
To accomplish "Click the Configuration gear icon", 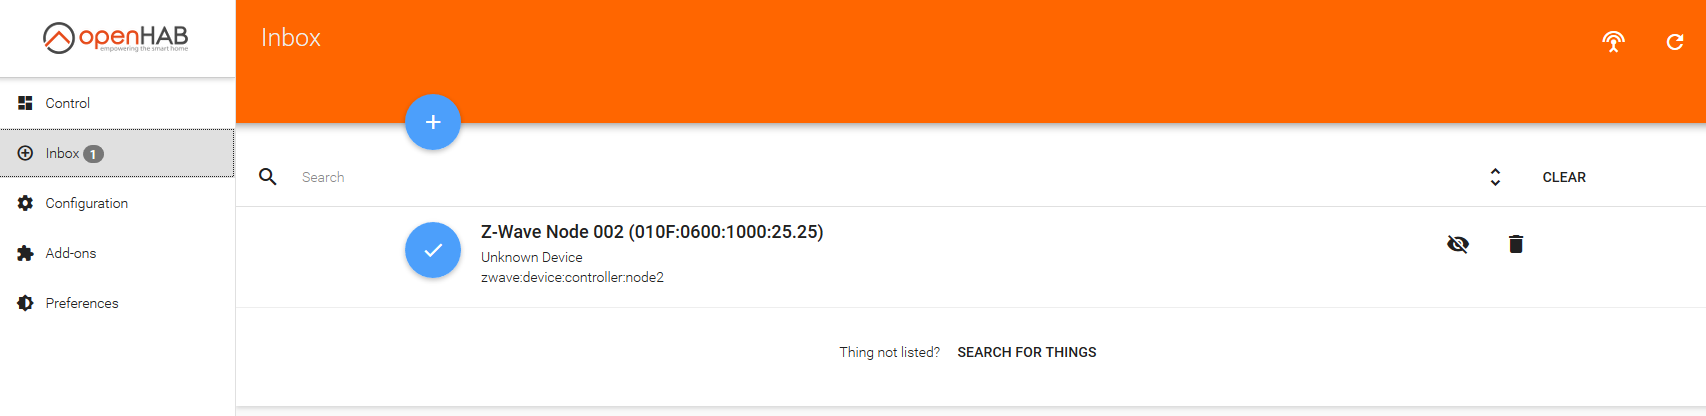I will coord(25,203).
